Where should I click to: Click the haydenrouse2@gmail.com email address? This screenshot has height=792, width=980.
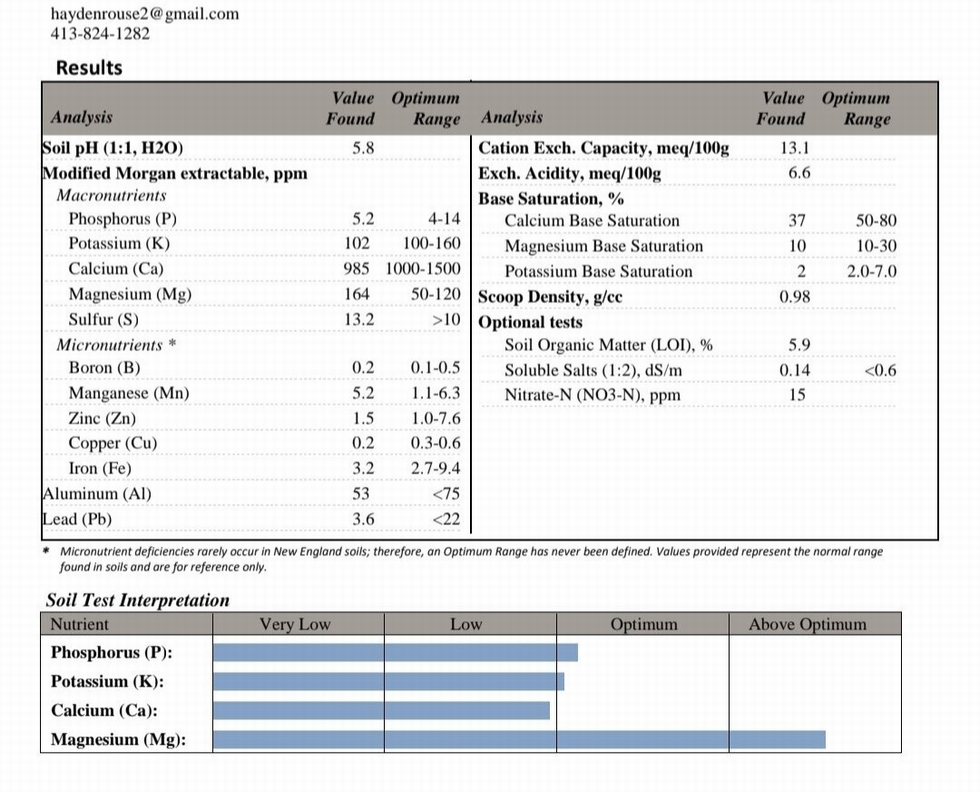pos(144,13)
